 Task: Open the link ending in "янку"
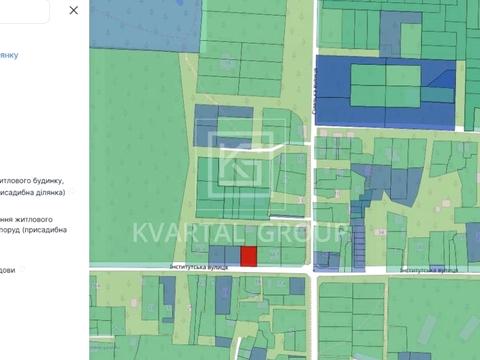point(9,55)
